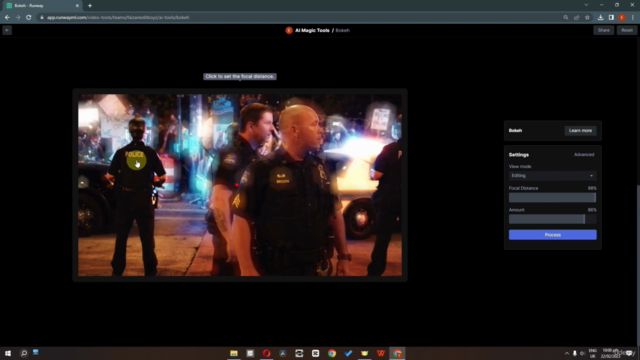Show hidden system tray icons chevron
The height and width of the screenshot is (360, 640).
point(567,353)
